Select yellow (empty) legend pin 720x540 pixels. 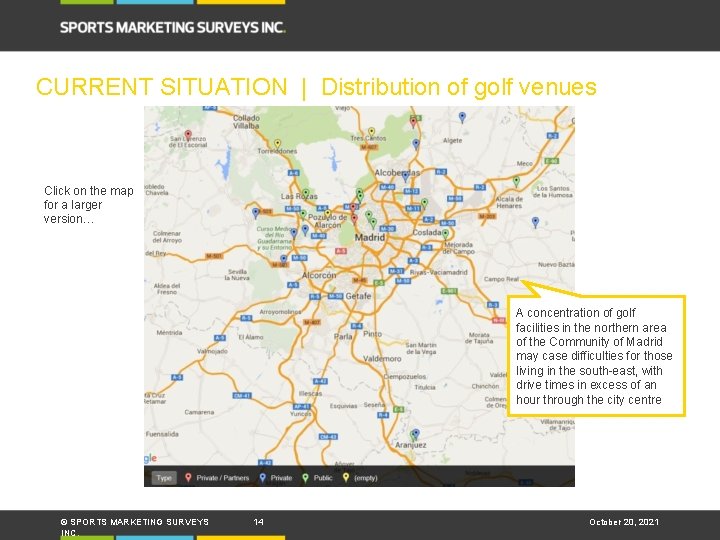click(x=346, y=478)
